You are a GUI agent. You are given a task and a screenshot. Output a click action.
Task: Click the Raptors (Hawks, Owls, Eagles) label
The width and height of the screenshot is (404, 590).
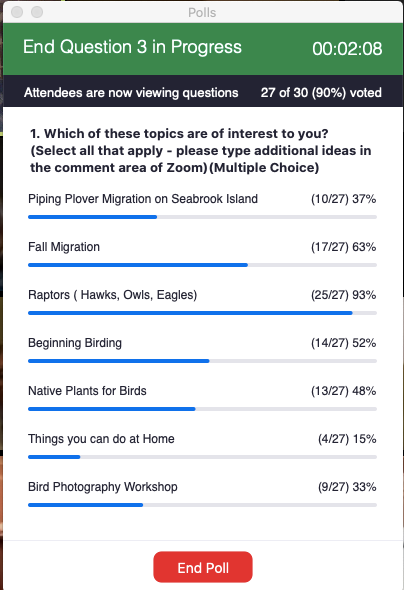point(112,295)
